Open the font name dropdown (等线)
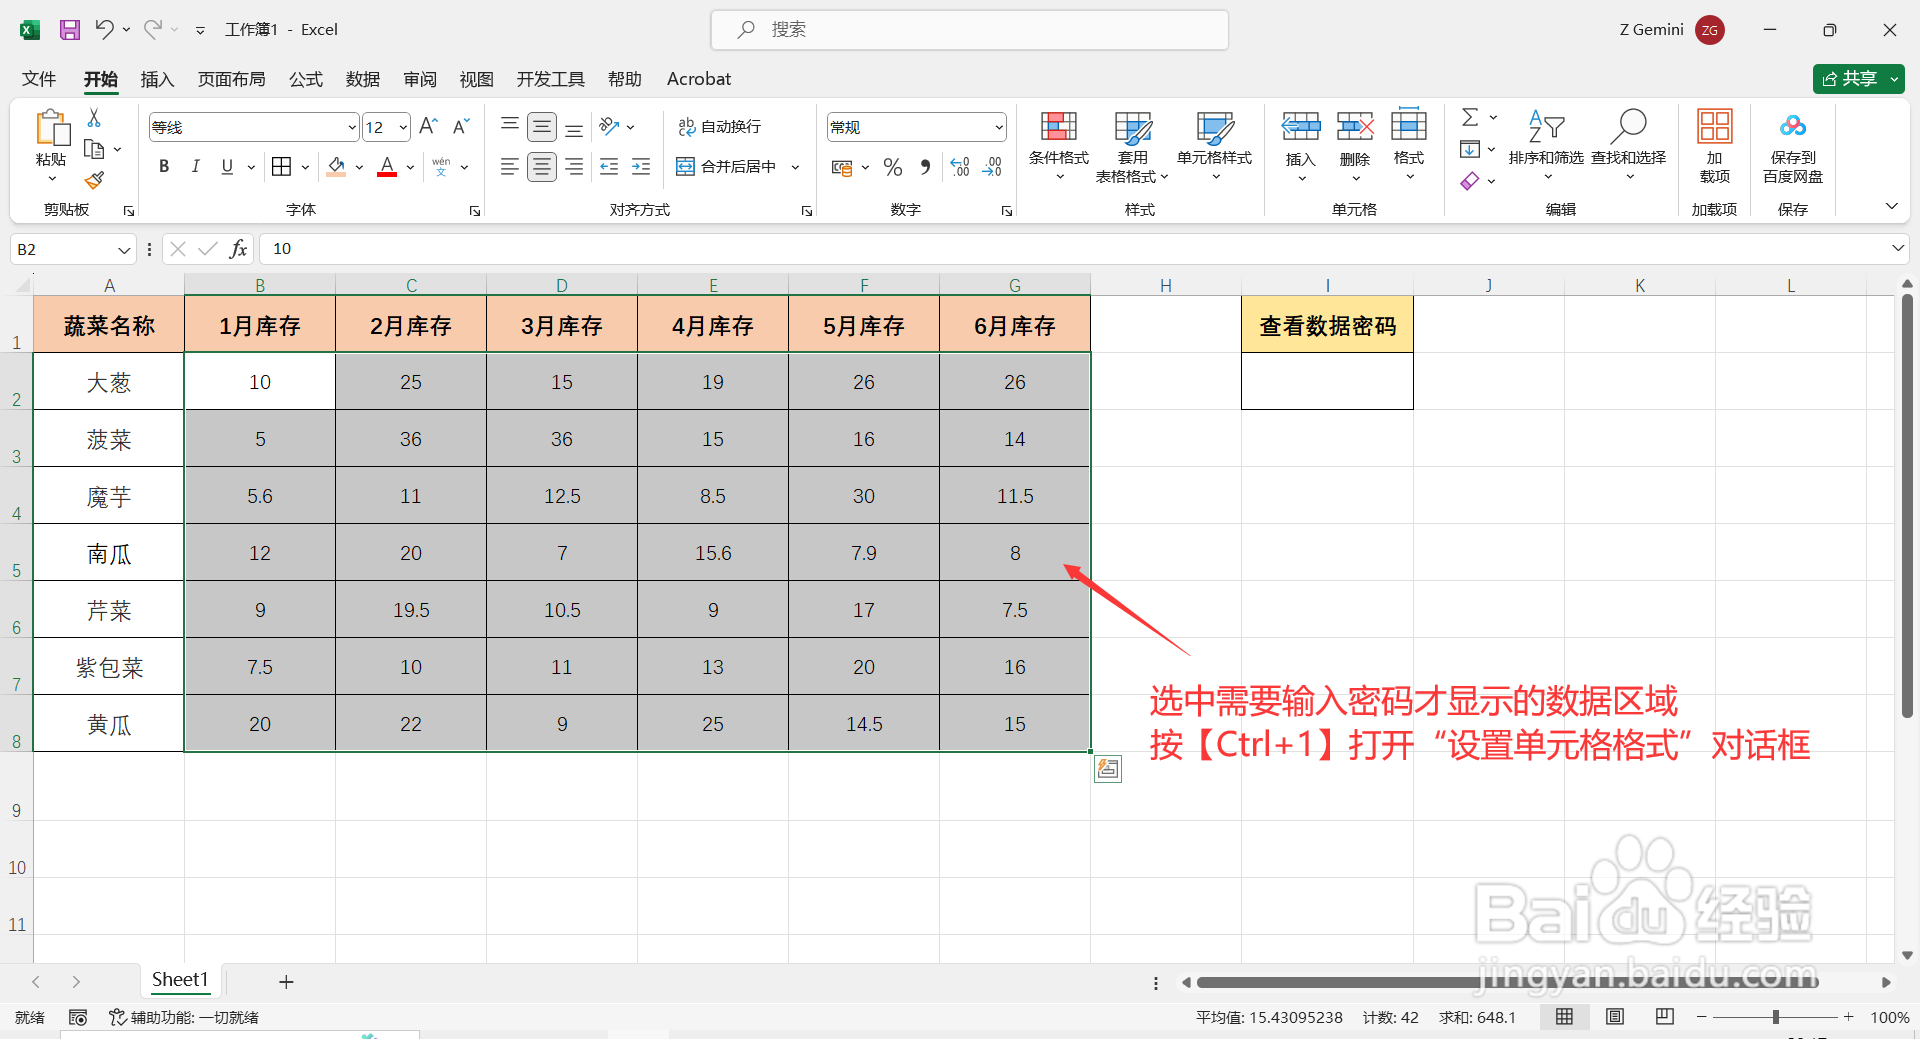This screenshot has height=1039, width=1920. pyautogui.click(x=351, y=127)
